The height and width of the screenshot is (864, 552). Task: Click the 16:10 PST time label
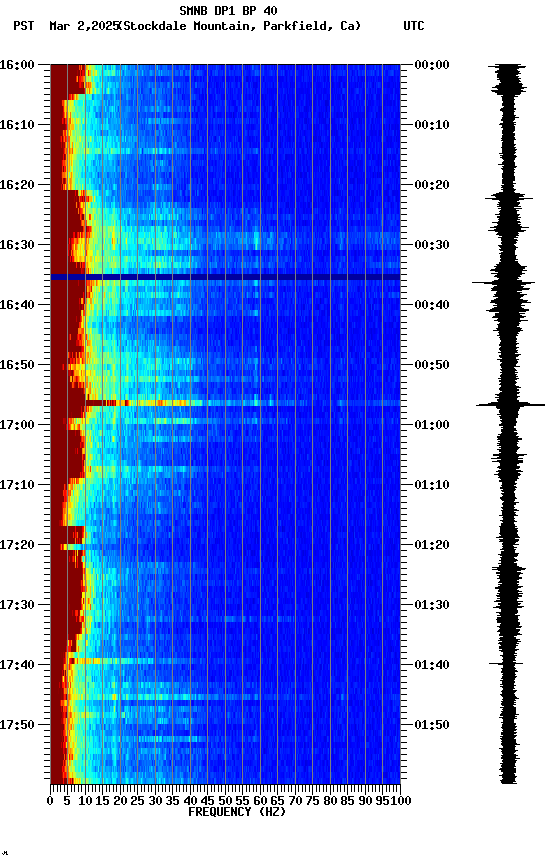[x=17, y=125]
